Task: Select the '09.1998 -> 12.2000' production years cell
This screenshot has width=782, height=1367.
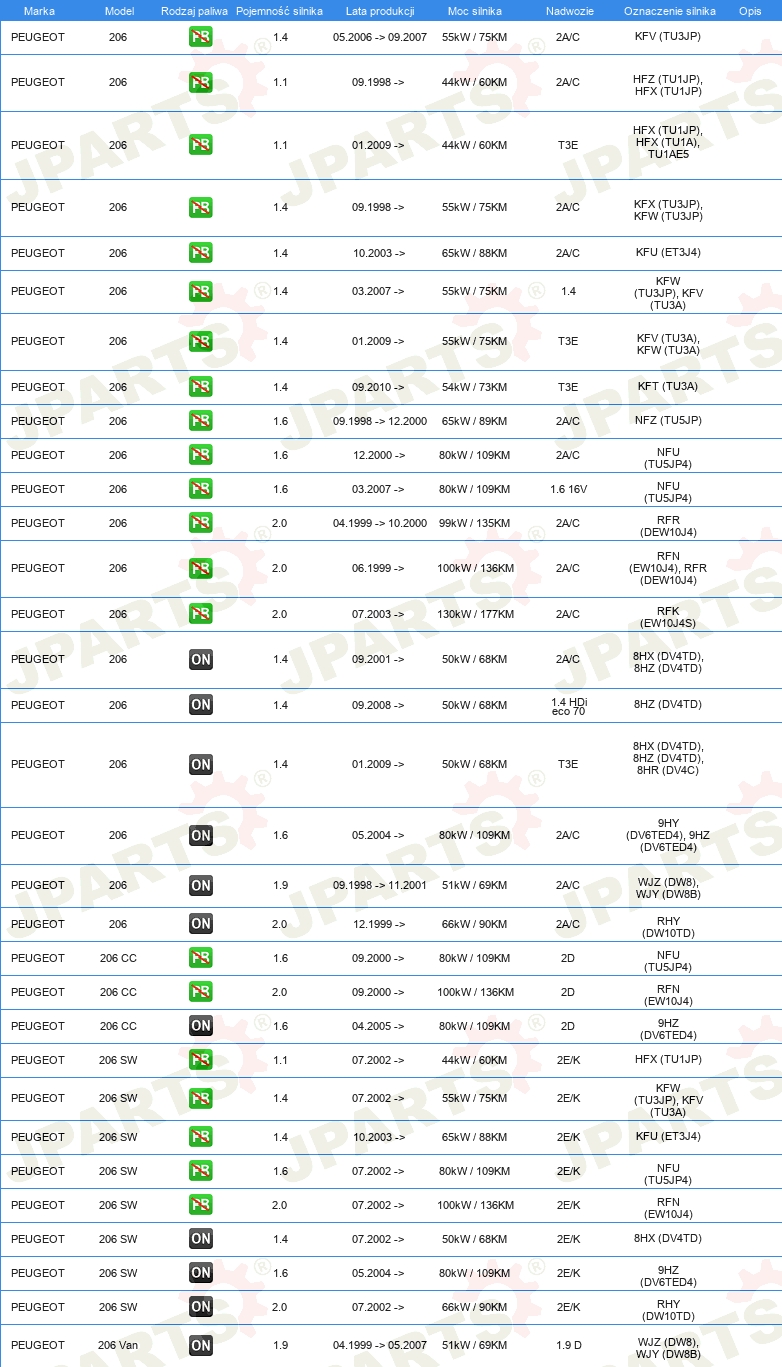Action: point(380,421)
